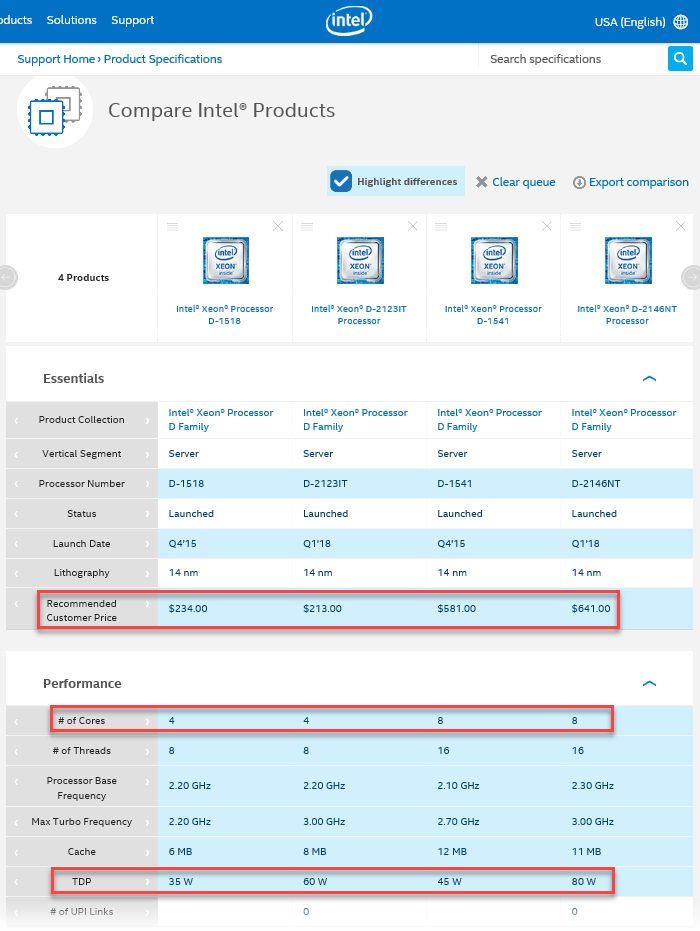Select the Q1'18 launch date for D-2123IT

click(316, 543)
